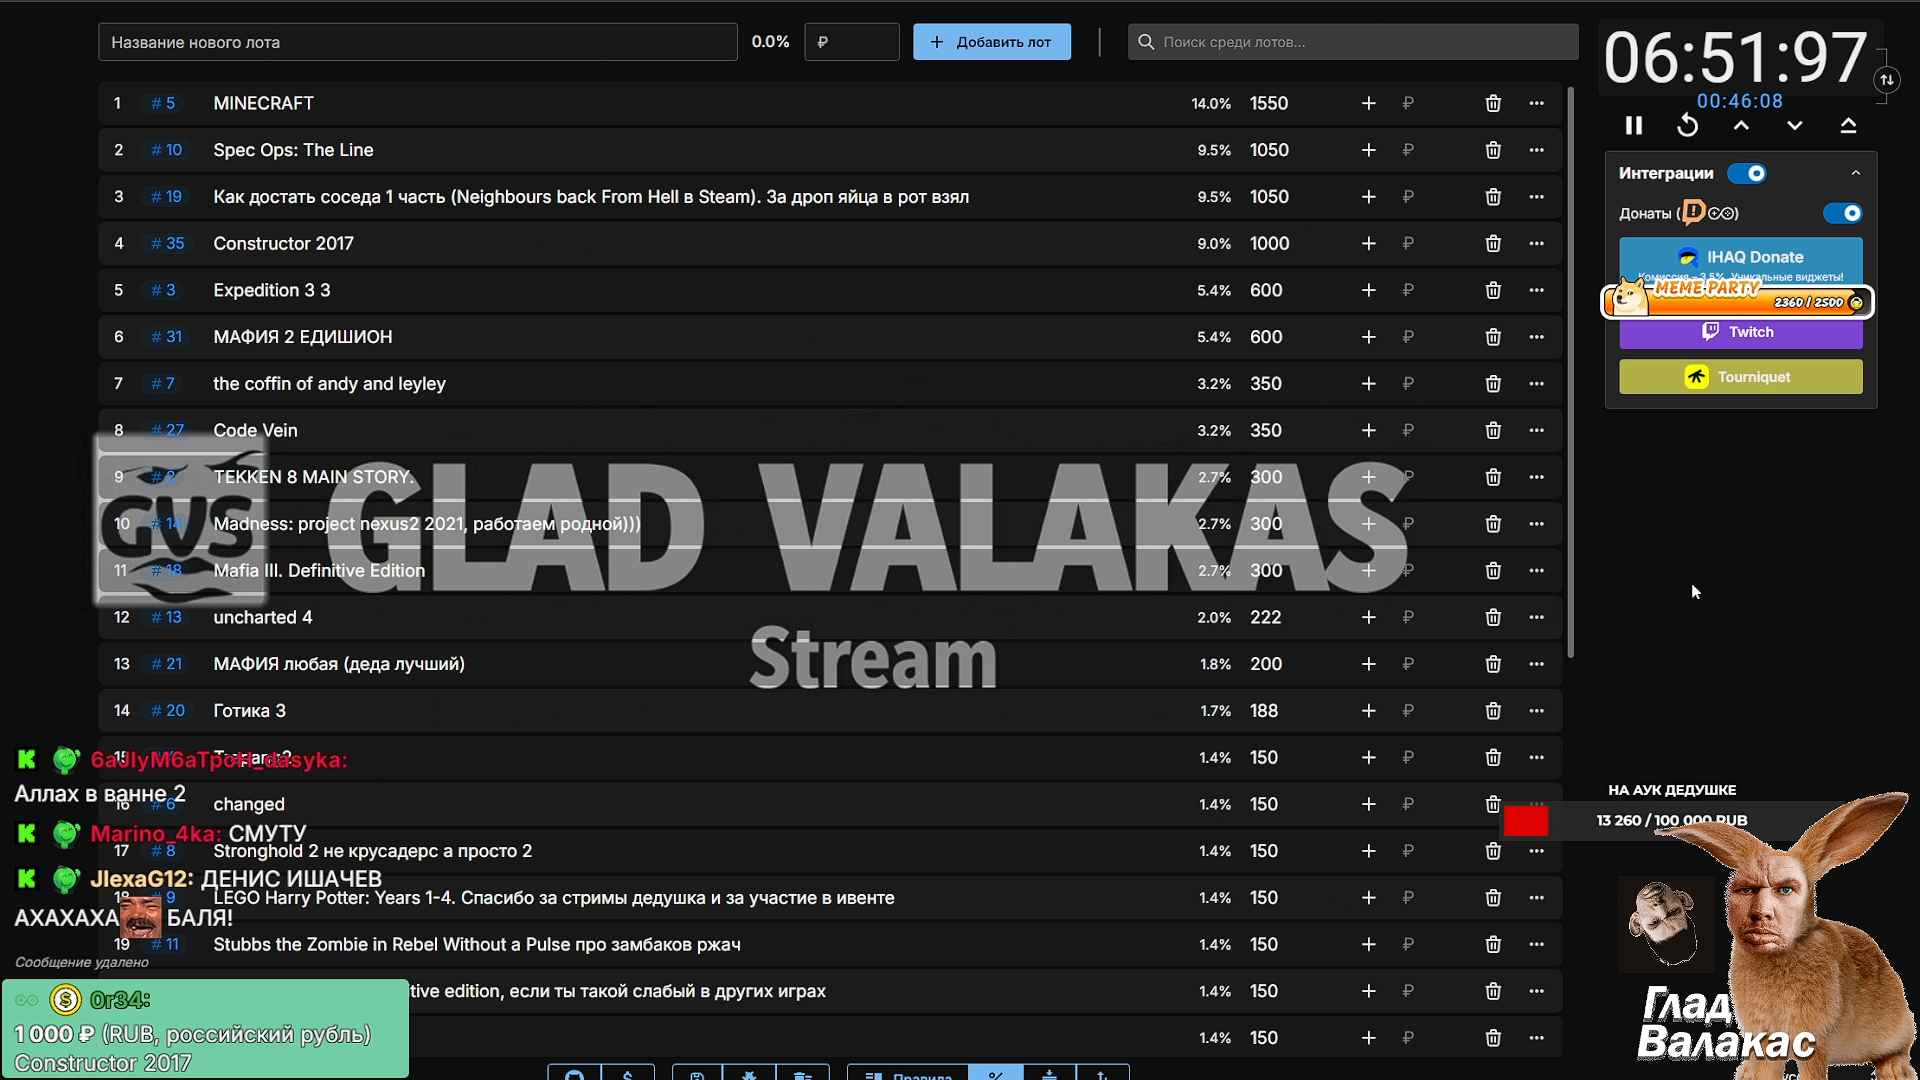Reset the auction timer
Viewport: 1920px width, 1080px height.
pyautogui.click(x=1687, y=126)
